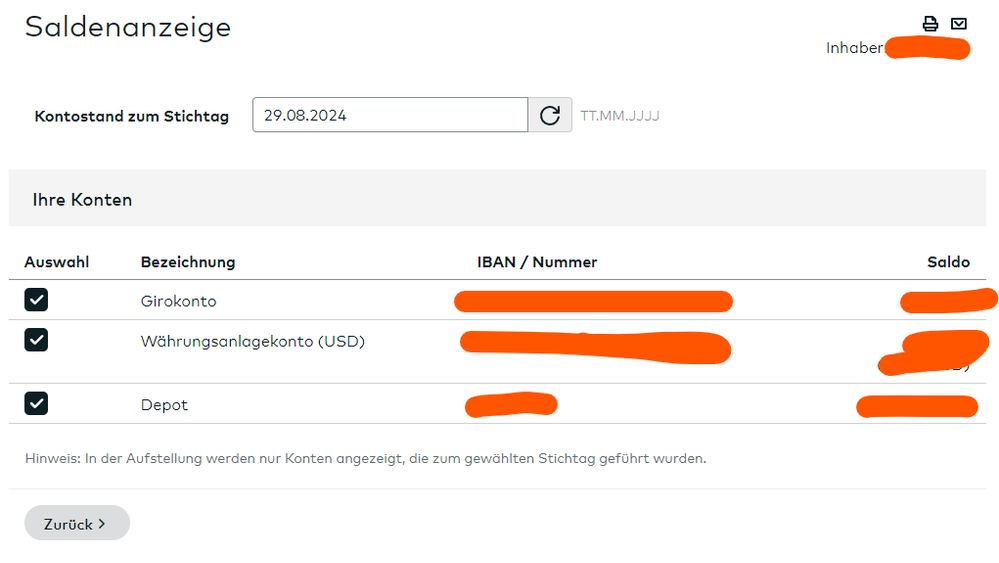Click the Auswahl column header

57,262
